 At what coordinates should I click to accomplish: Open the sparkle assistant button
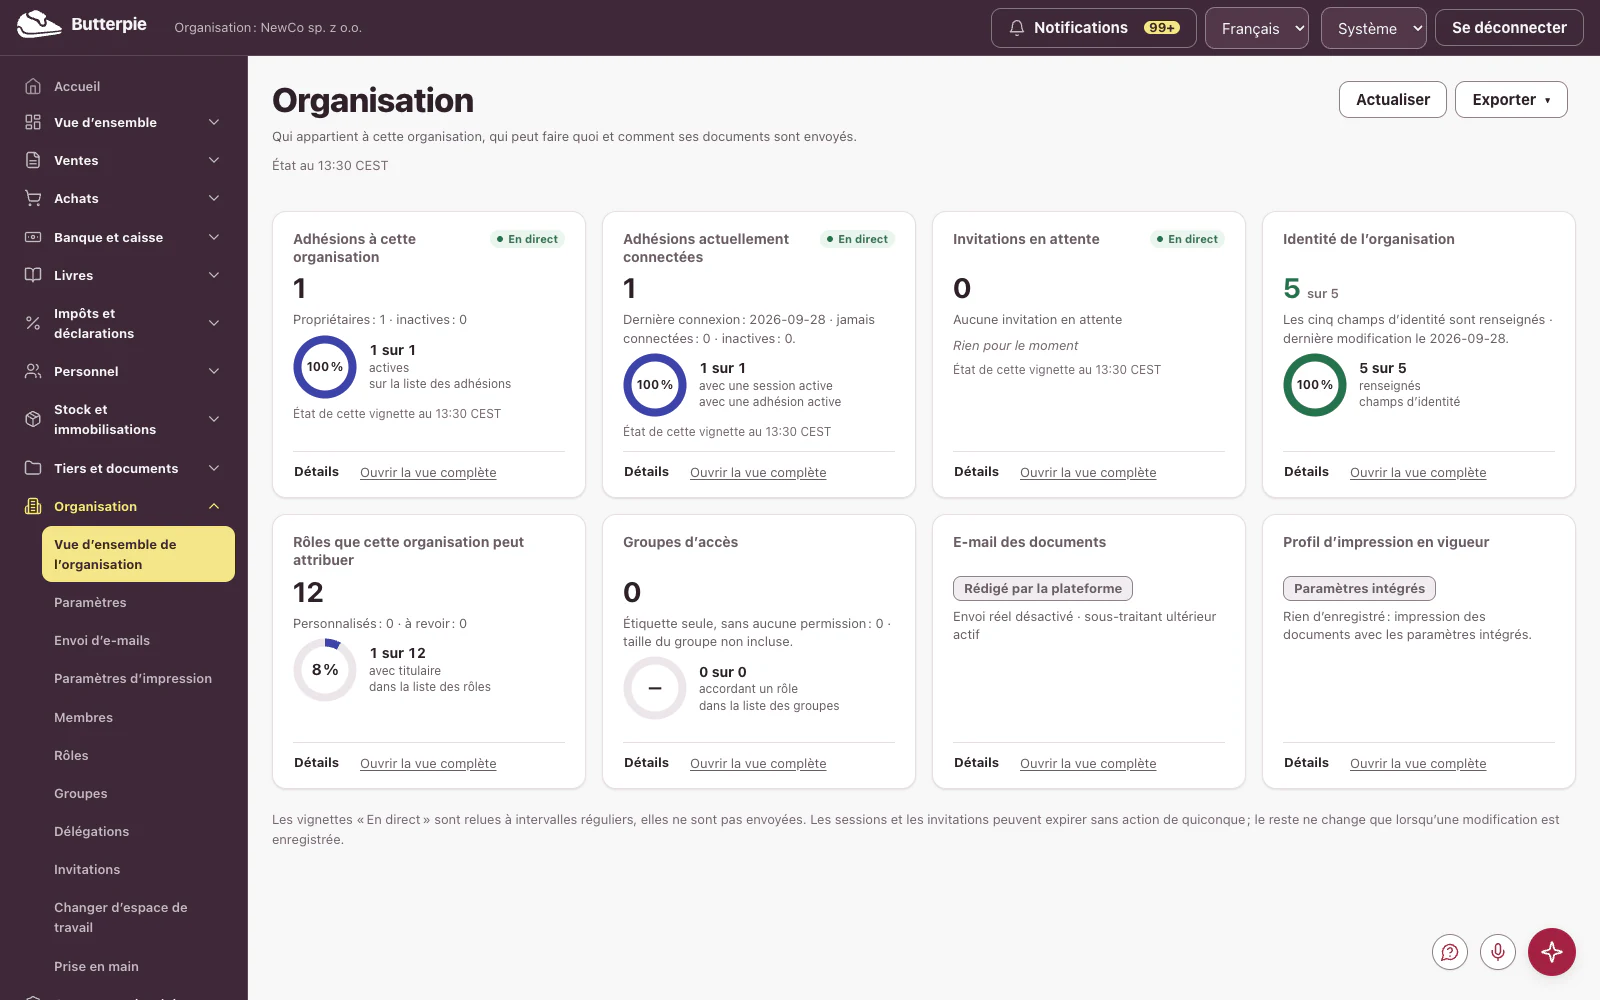1552,952
